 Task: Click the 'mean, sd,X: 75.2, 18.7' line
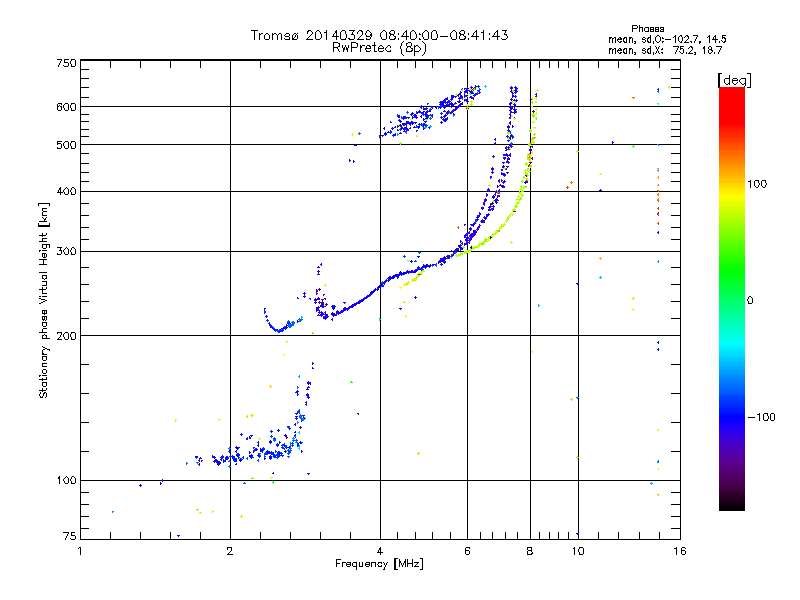tap(665, 50)
